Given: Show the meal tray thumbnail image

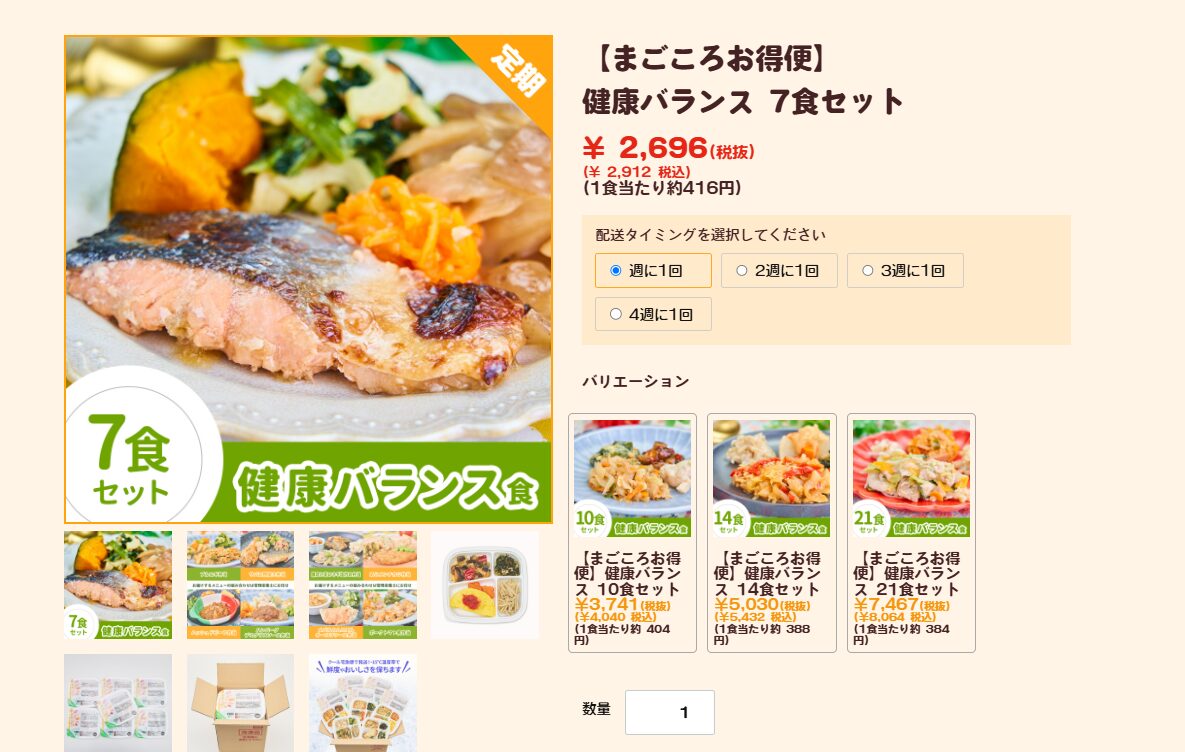Looking at the screenshot, I should click(485, 585).
